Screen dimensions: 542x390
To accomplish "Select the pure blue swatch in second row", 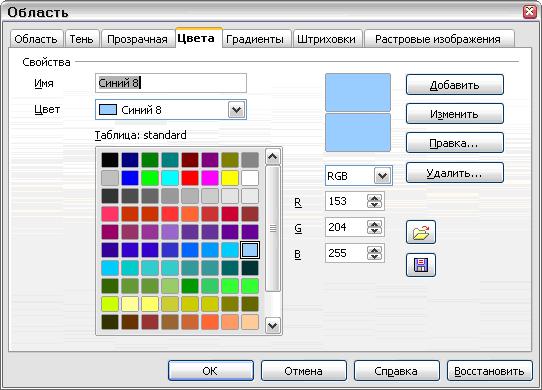I will click(130, 178).
